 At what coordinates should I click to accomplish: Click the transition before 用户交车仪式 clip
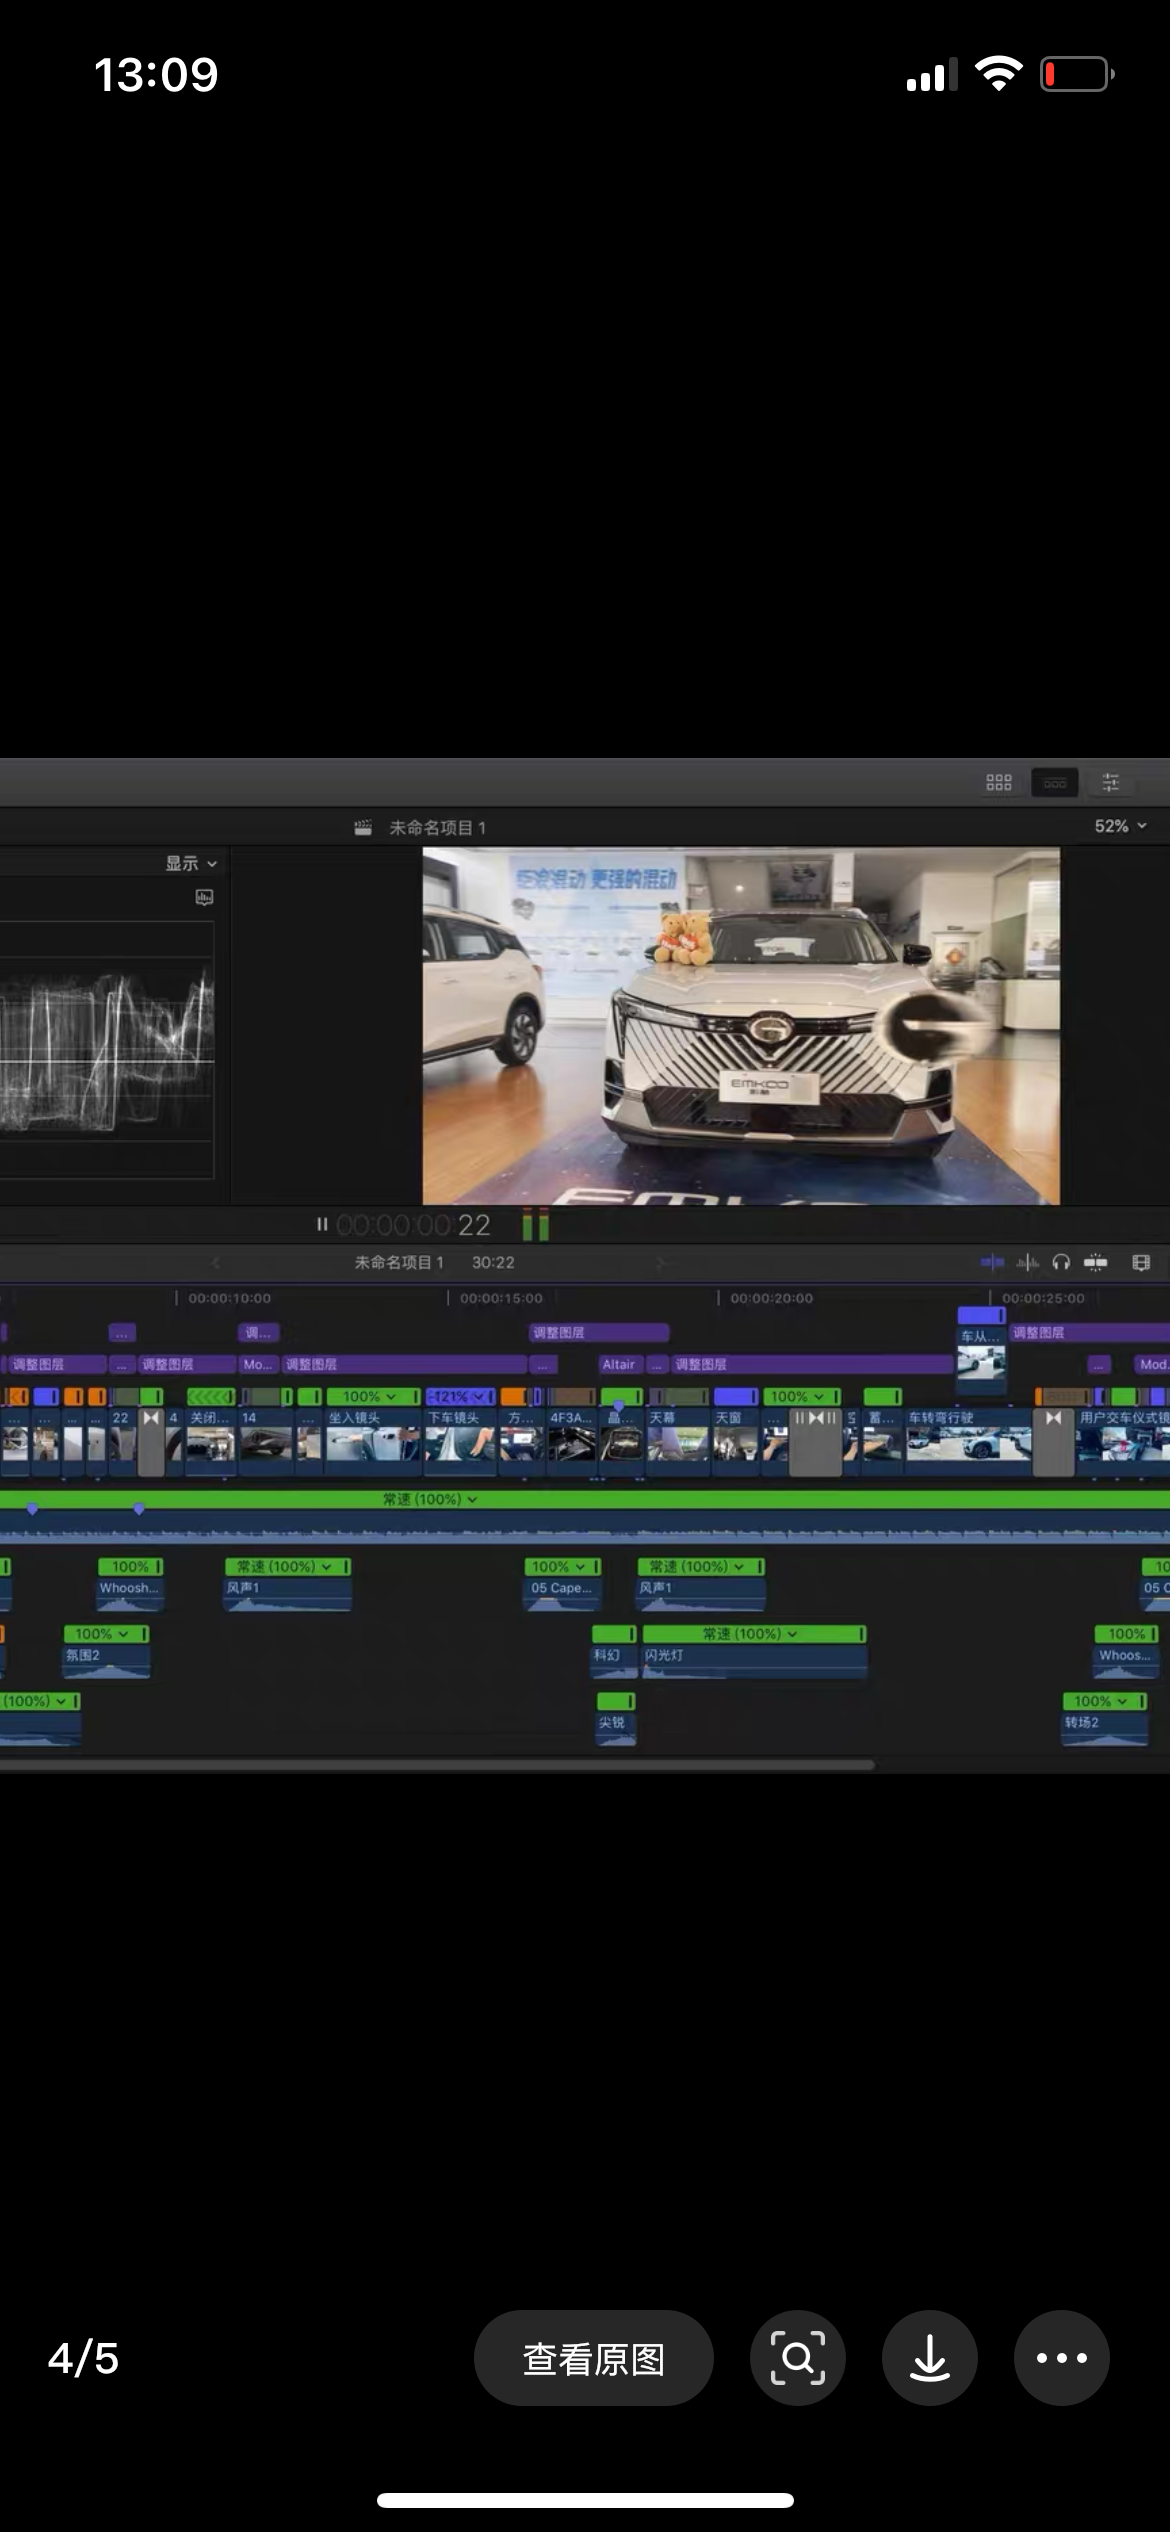pyautogui.click(x=1053, y=1440)
